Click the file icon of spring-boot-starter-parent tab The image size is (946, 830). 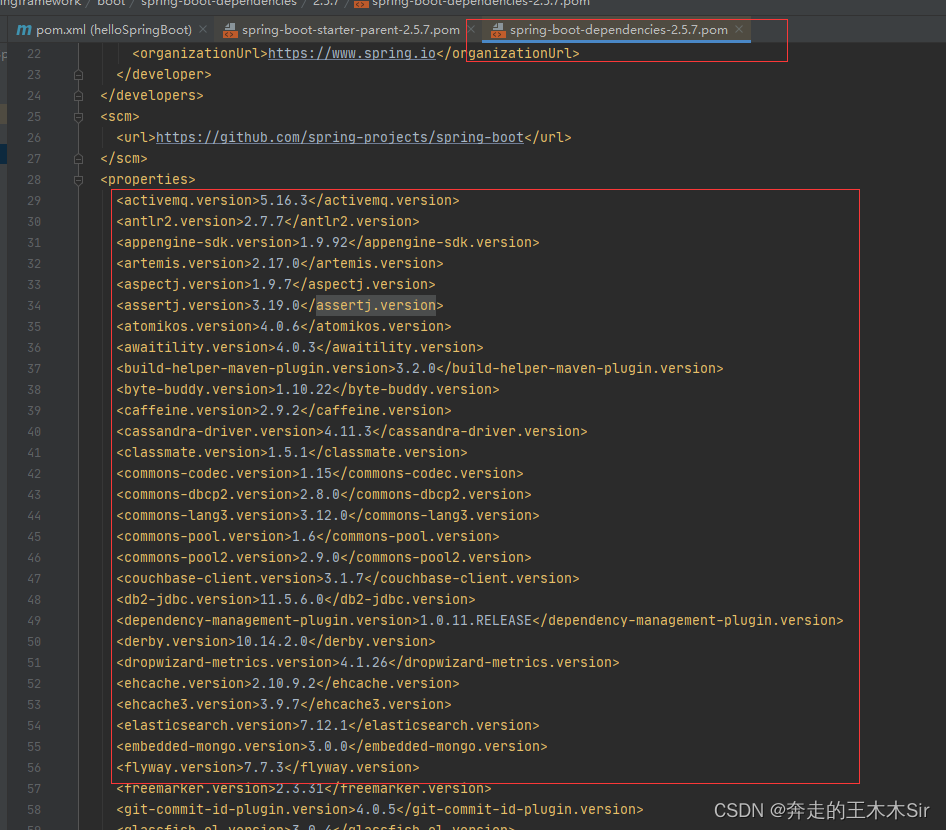point(230,30)
